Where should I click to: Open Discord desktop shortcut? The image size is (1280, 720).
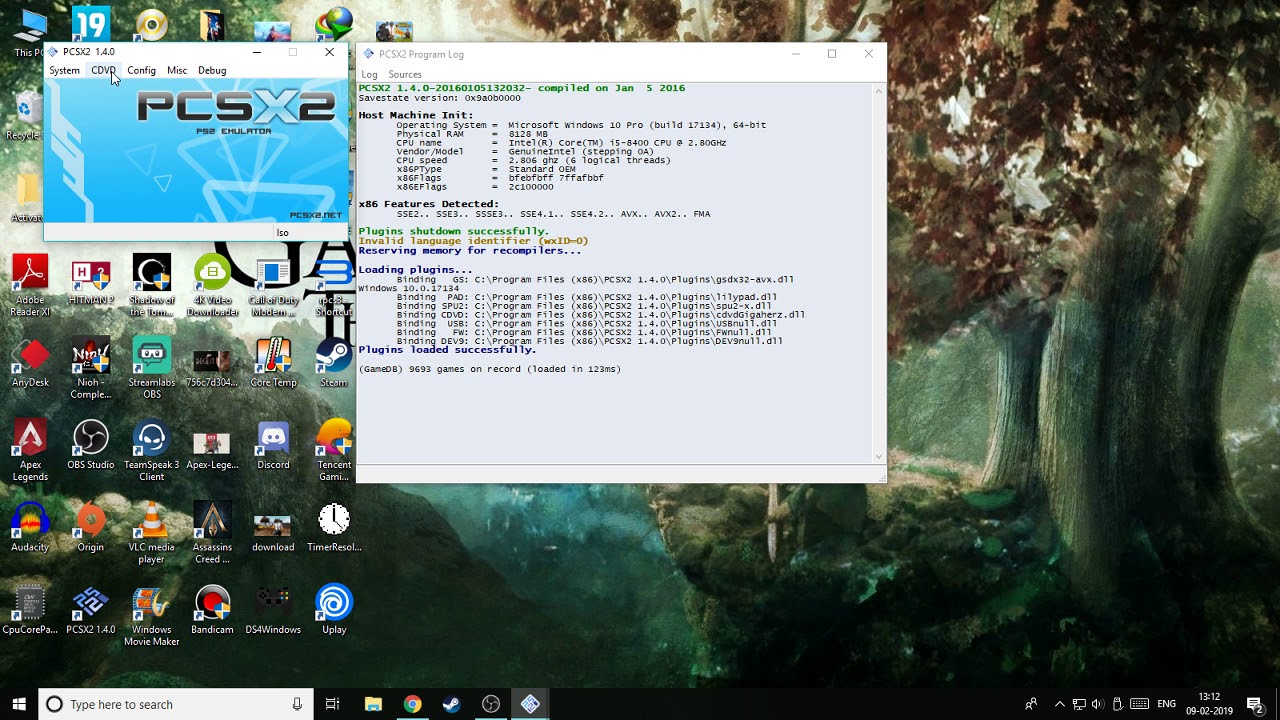(273, 445)
